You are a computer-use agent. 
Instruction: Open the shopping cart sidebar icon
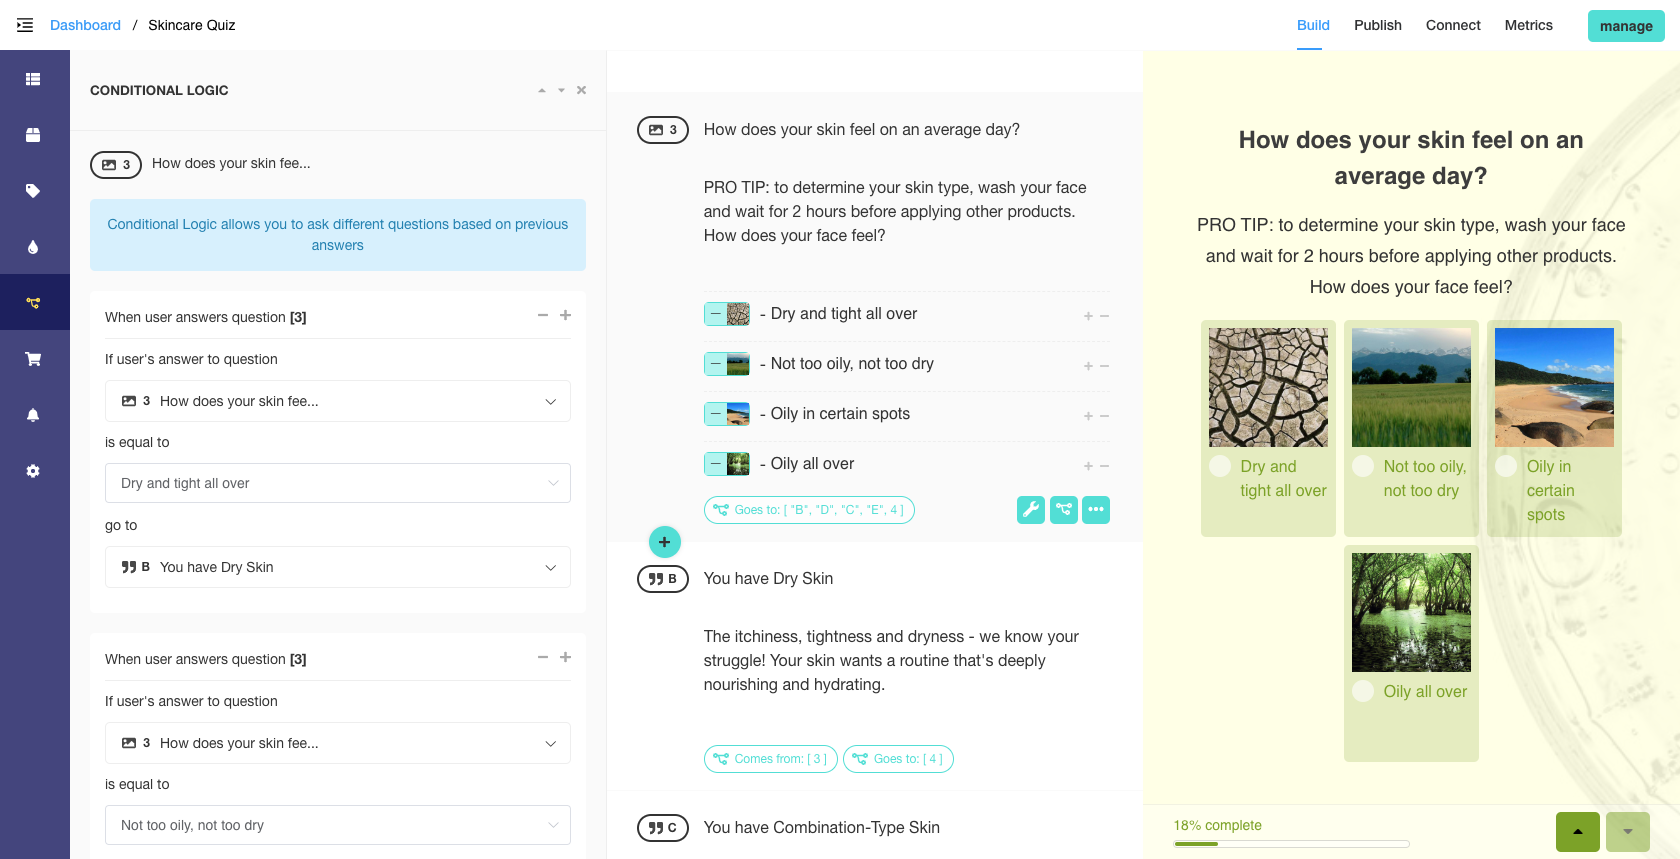[x=33, y=359]
